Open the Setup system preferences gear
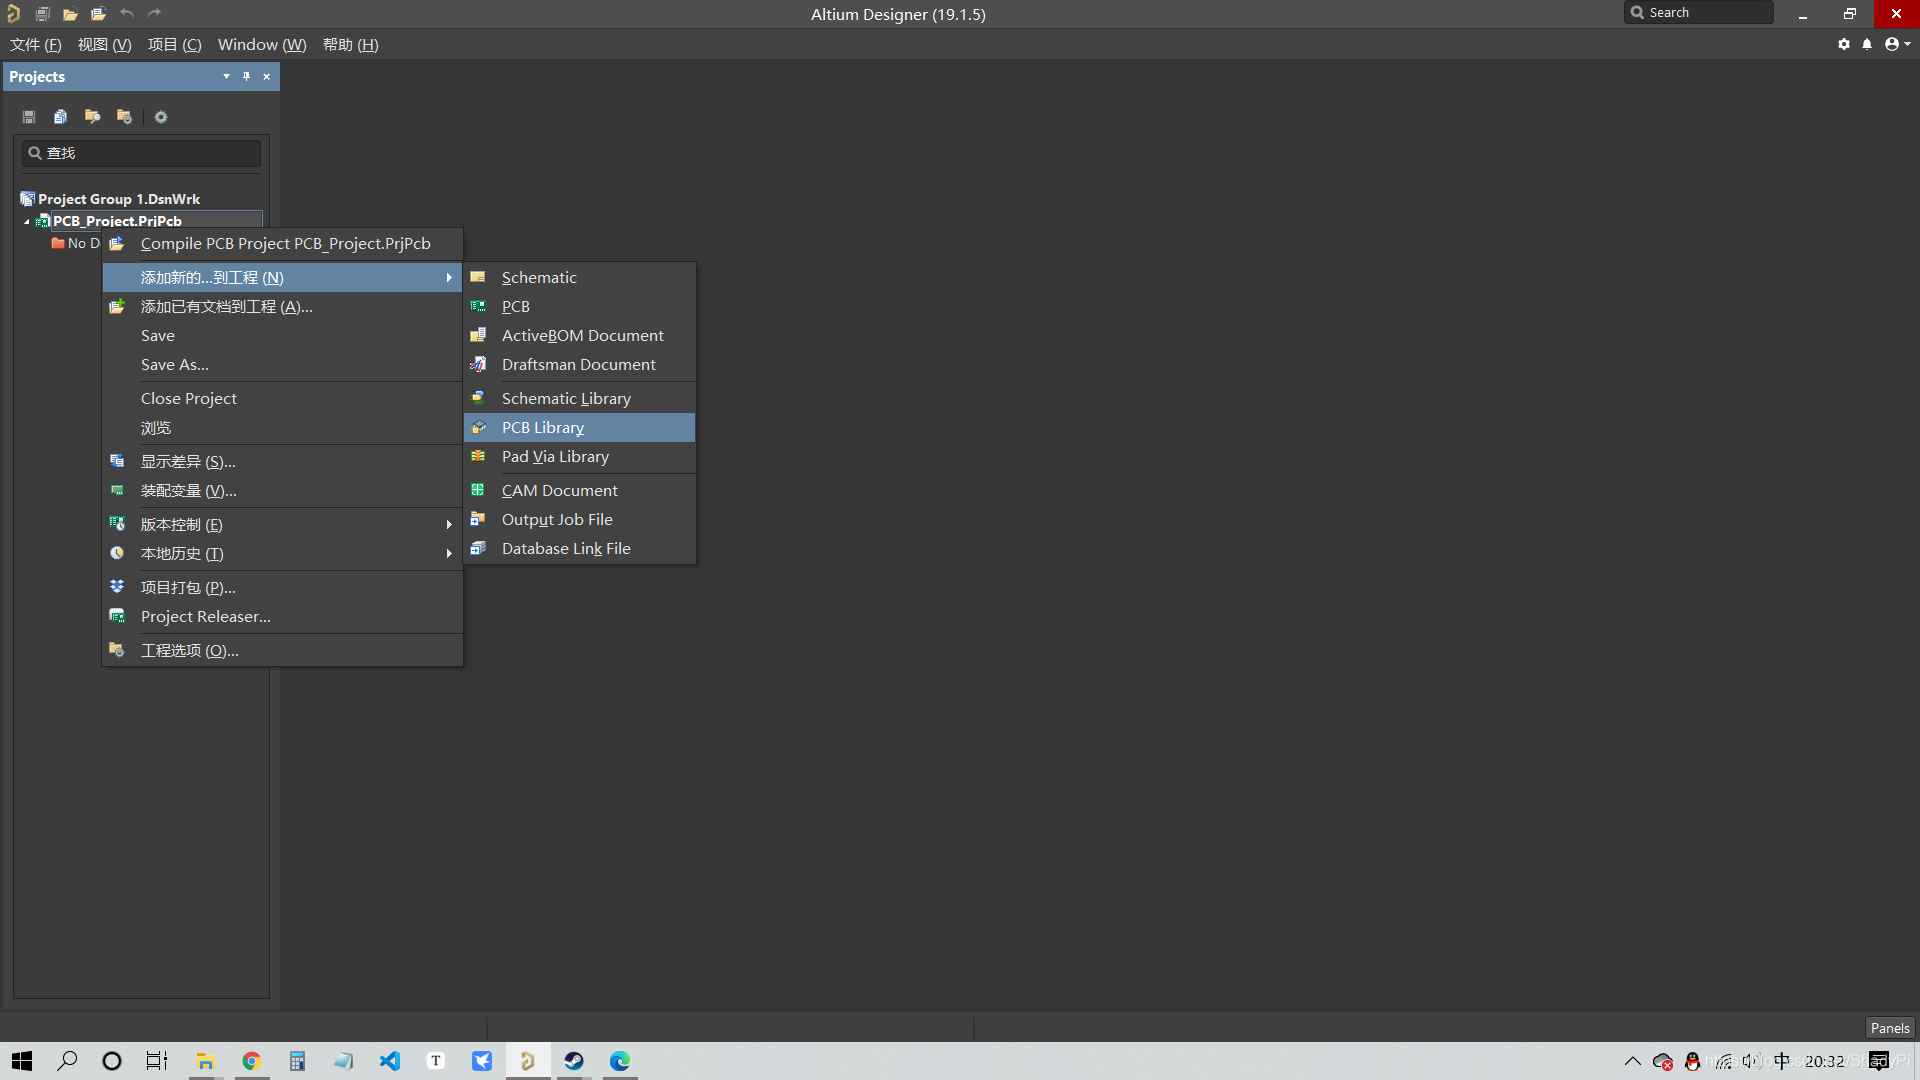Viewport: 1920px width, 1080px height. [1843, 44]
